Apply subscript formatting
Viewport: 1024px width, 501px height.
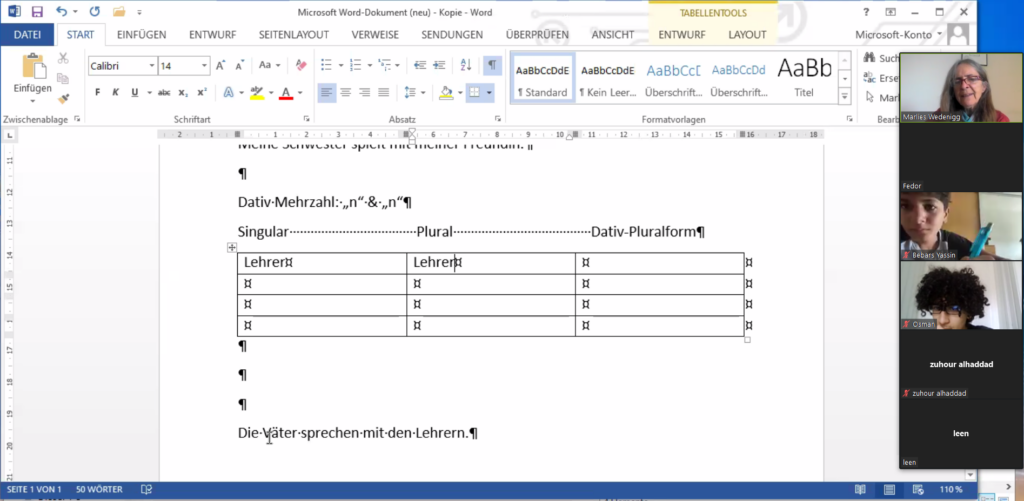[183, 93]
